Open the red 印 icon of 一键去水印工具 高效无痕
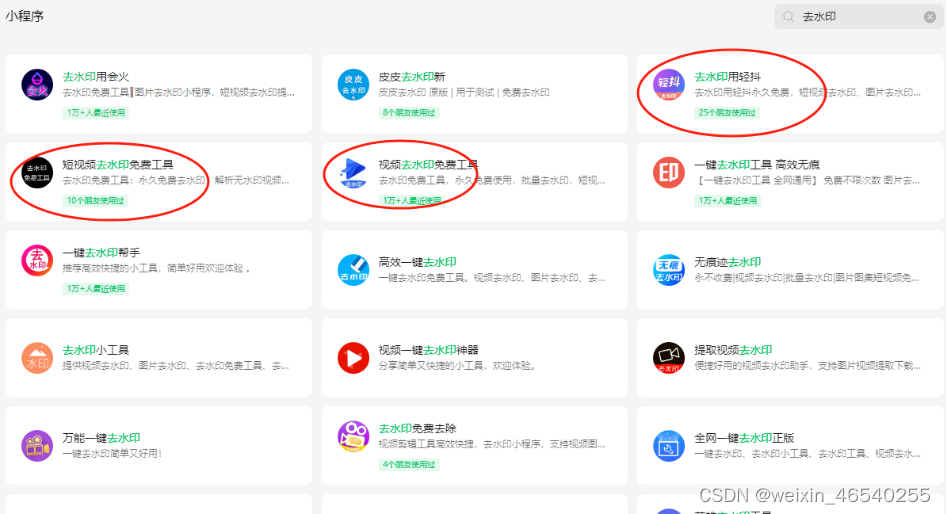Screen dimensions: 946x514 [x=668, y=173]
